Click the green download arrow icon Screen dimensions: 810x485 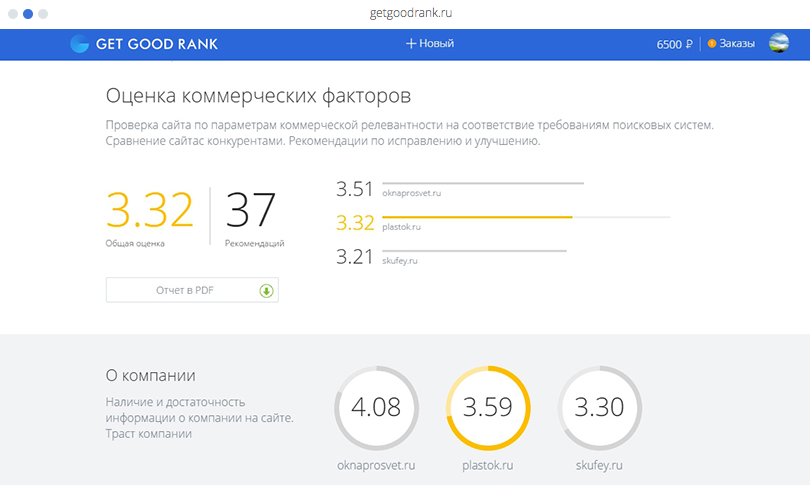pos(266,291)
